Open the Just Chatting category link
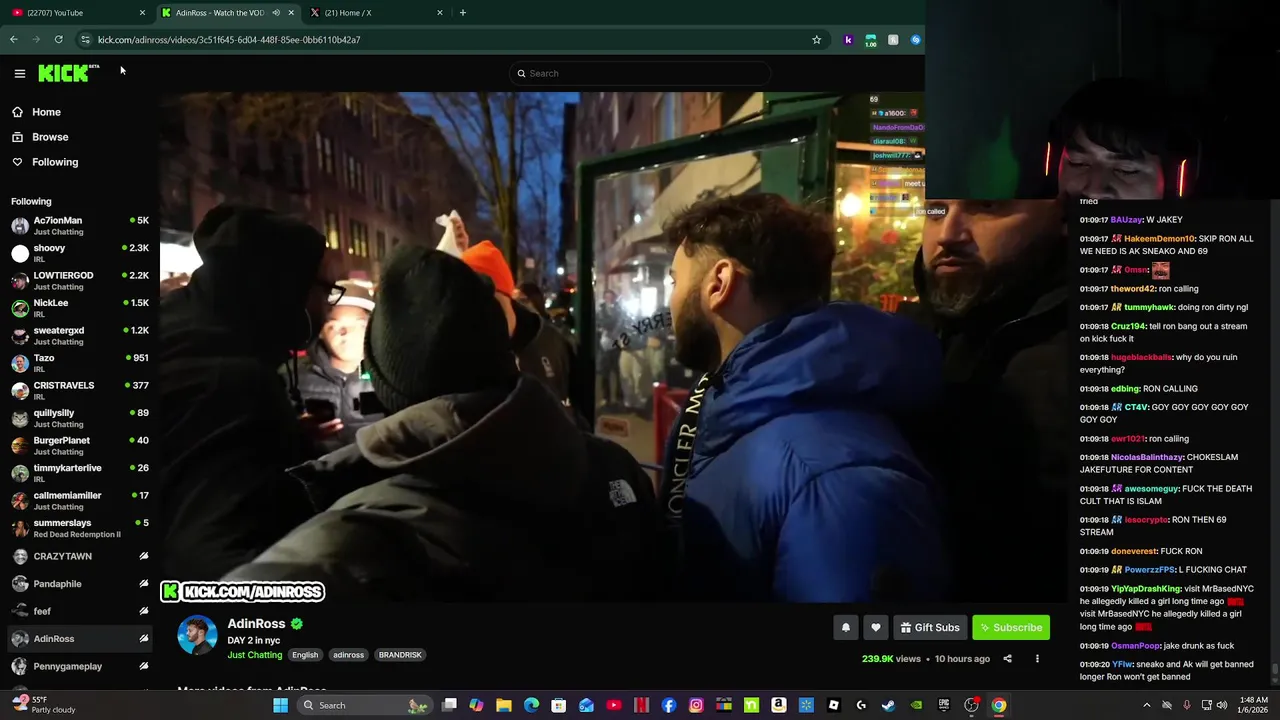 (x=254, y=655)
